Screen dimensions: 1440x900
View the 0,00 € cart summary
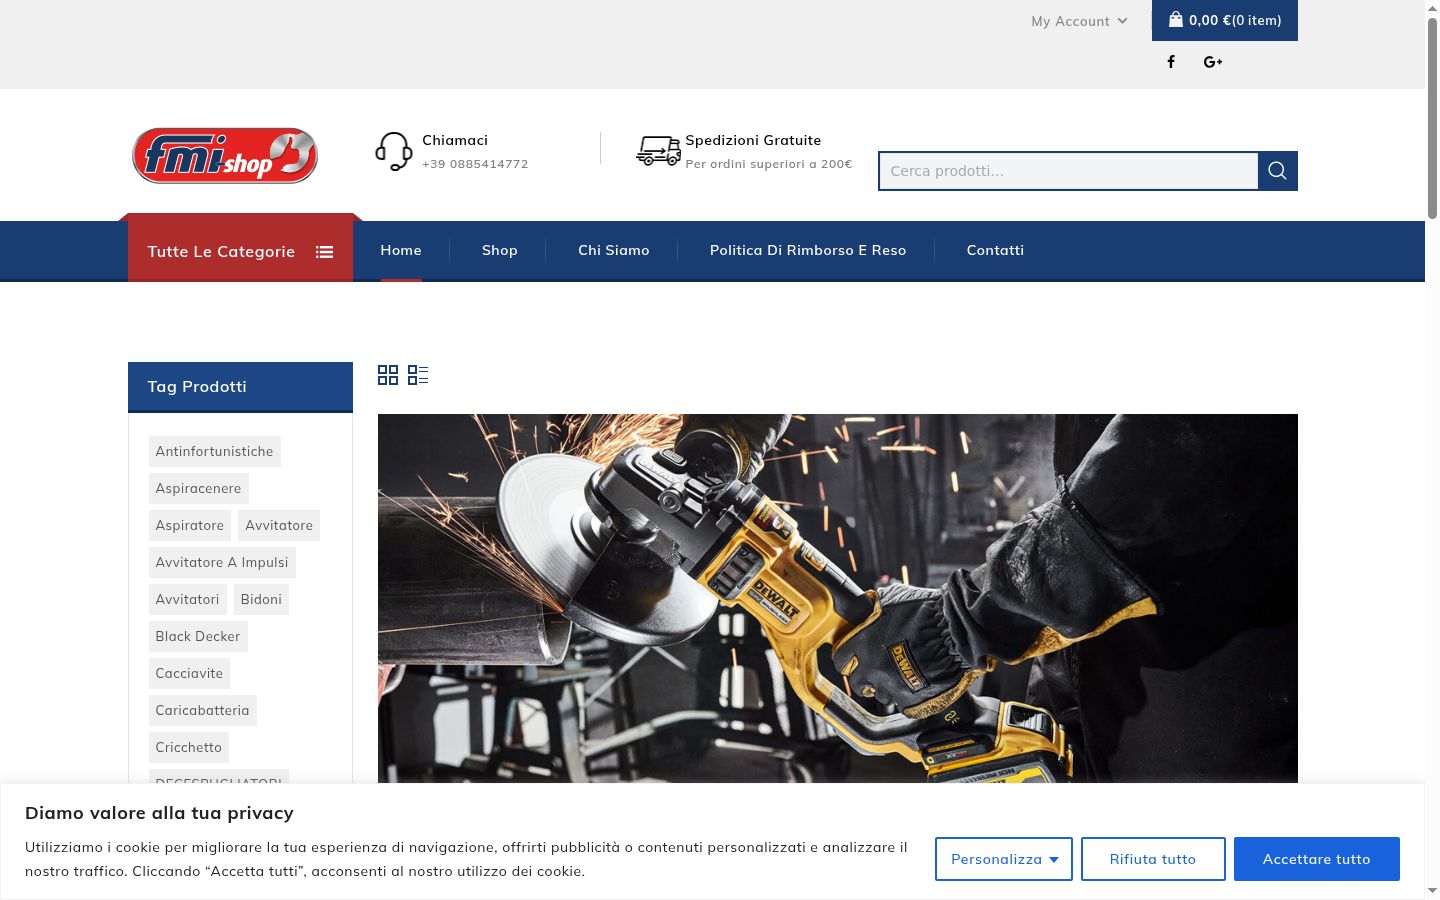tap(1225, 20)
